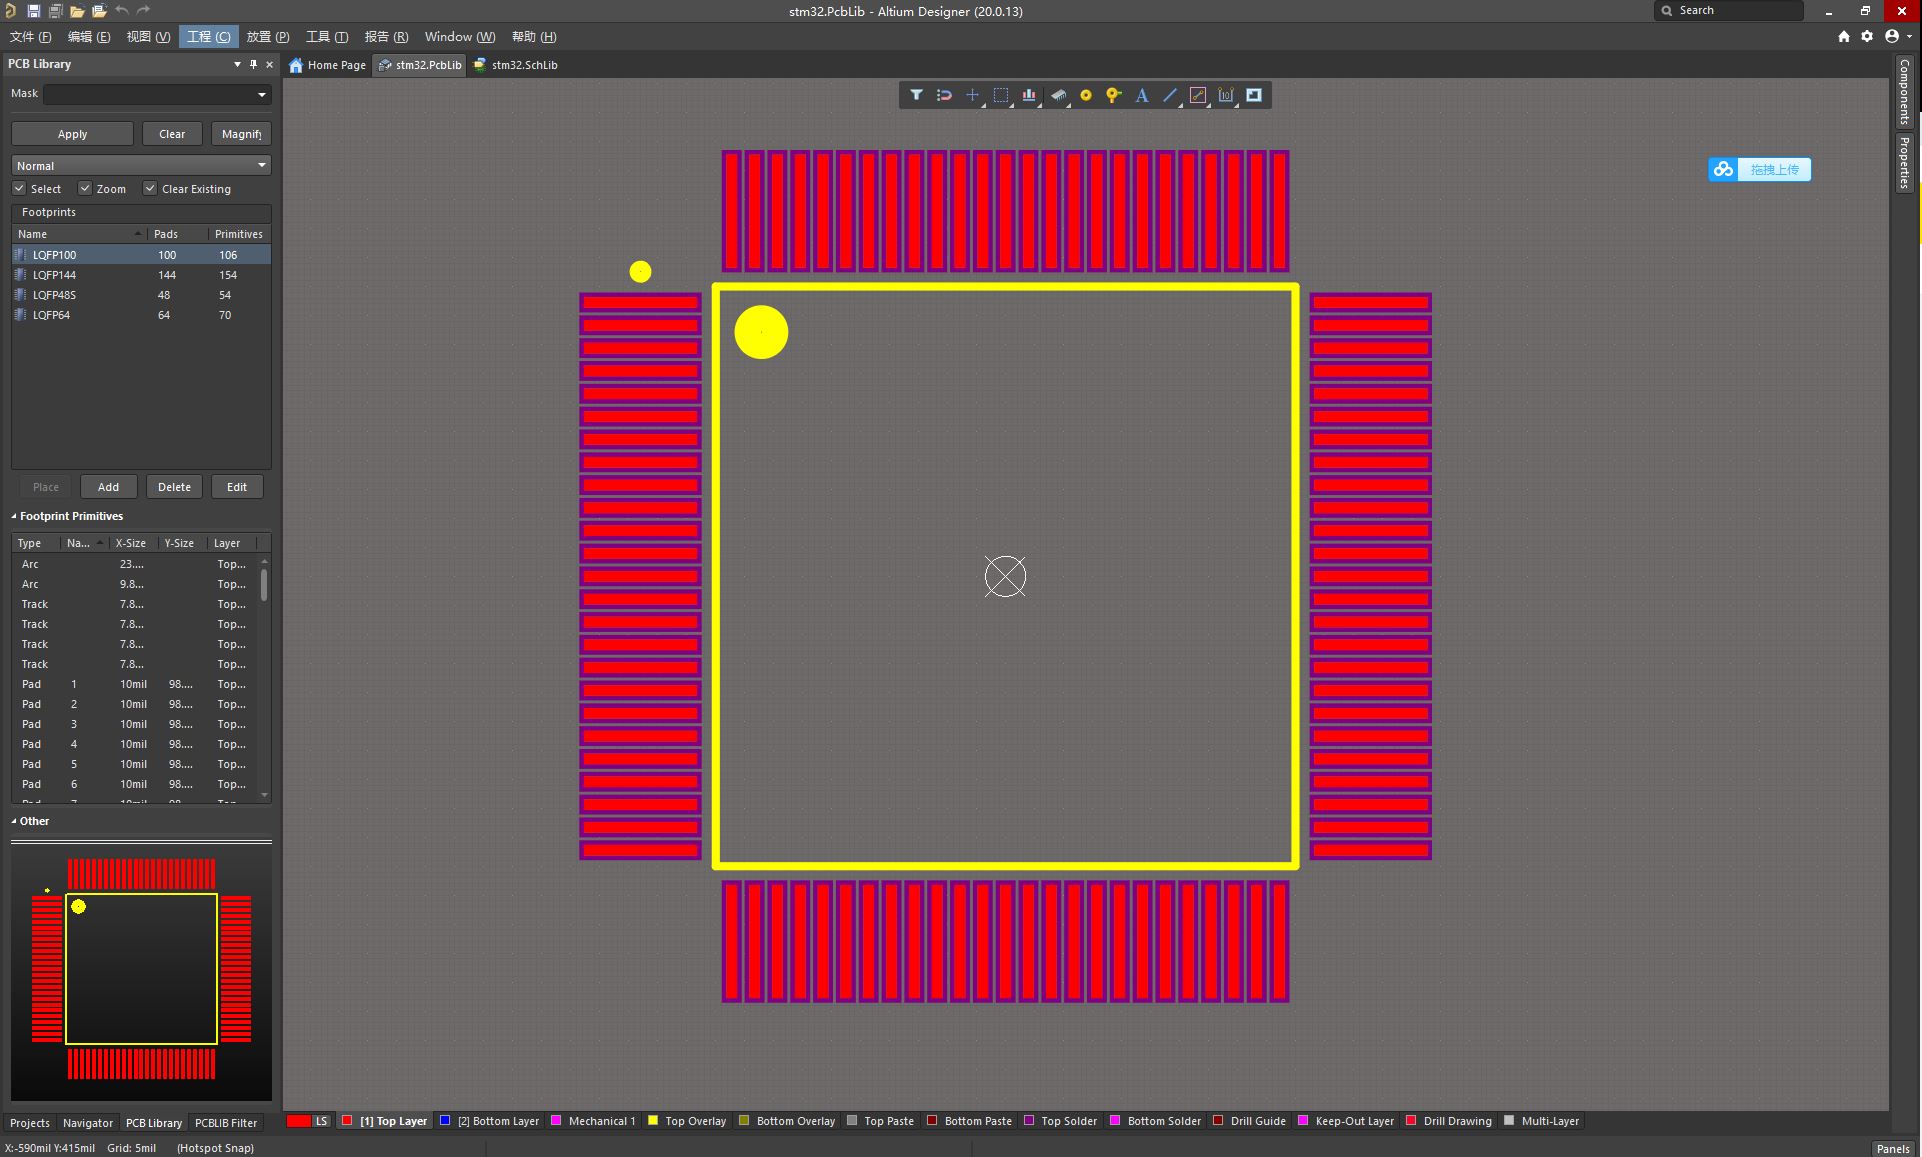Screen dimensions: 1922x1157
Task: Click the Search field in title bar
Action: tap(1730, 10)
